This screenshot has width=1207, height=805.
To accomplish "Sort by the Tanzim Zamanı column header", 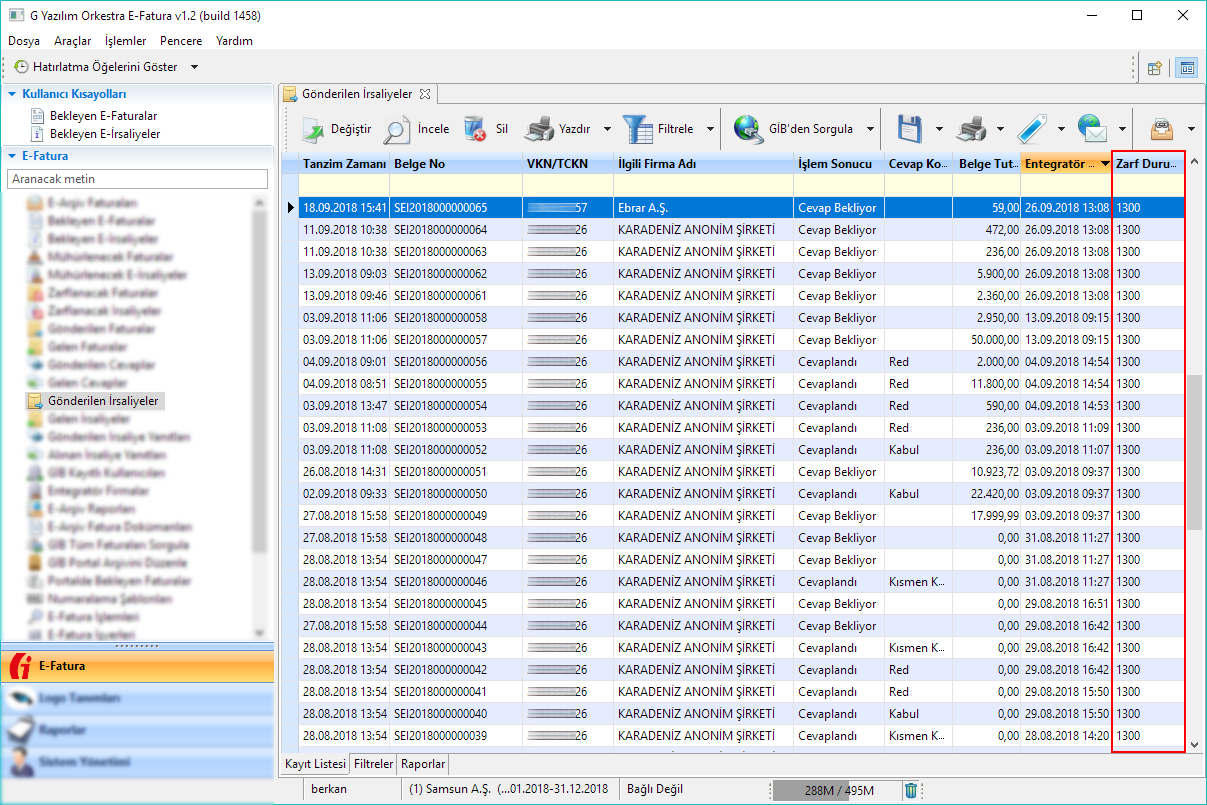I will [344, 163].
